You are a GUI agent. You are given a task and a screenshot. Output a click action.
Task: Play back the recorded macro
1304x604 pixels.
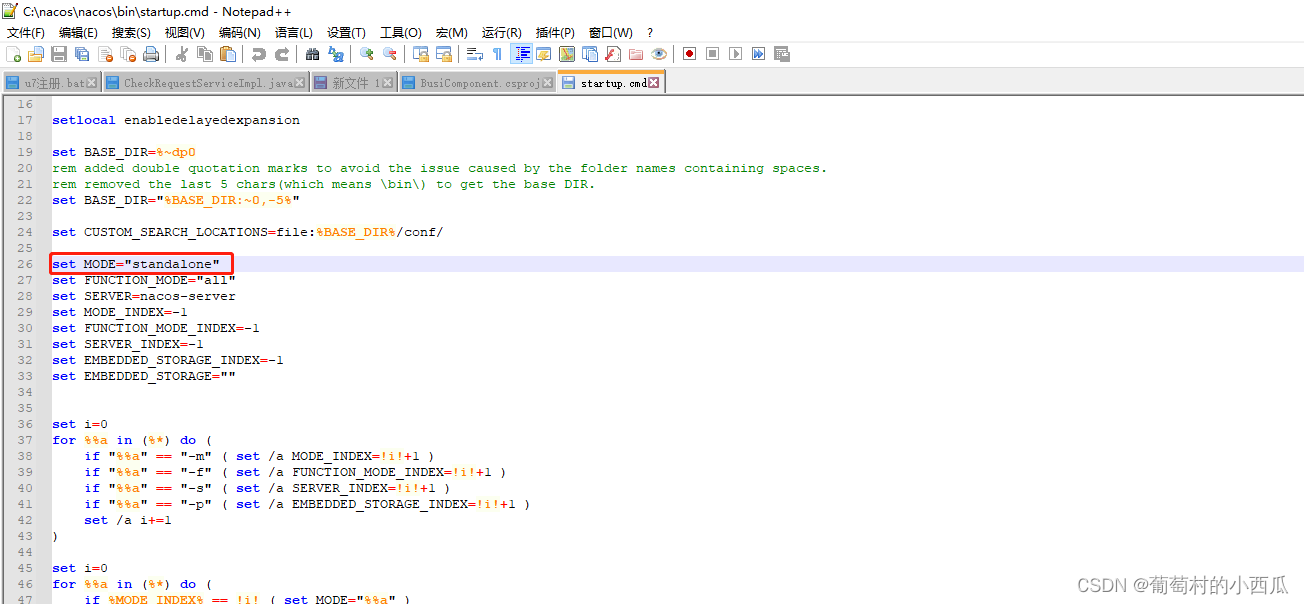(x=735, y=54)
